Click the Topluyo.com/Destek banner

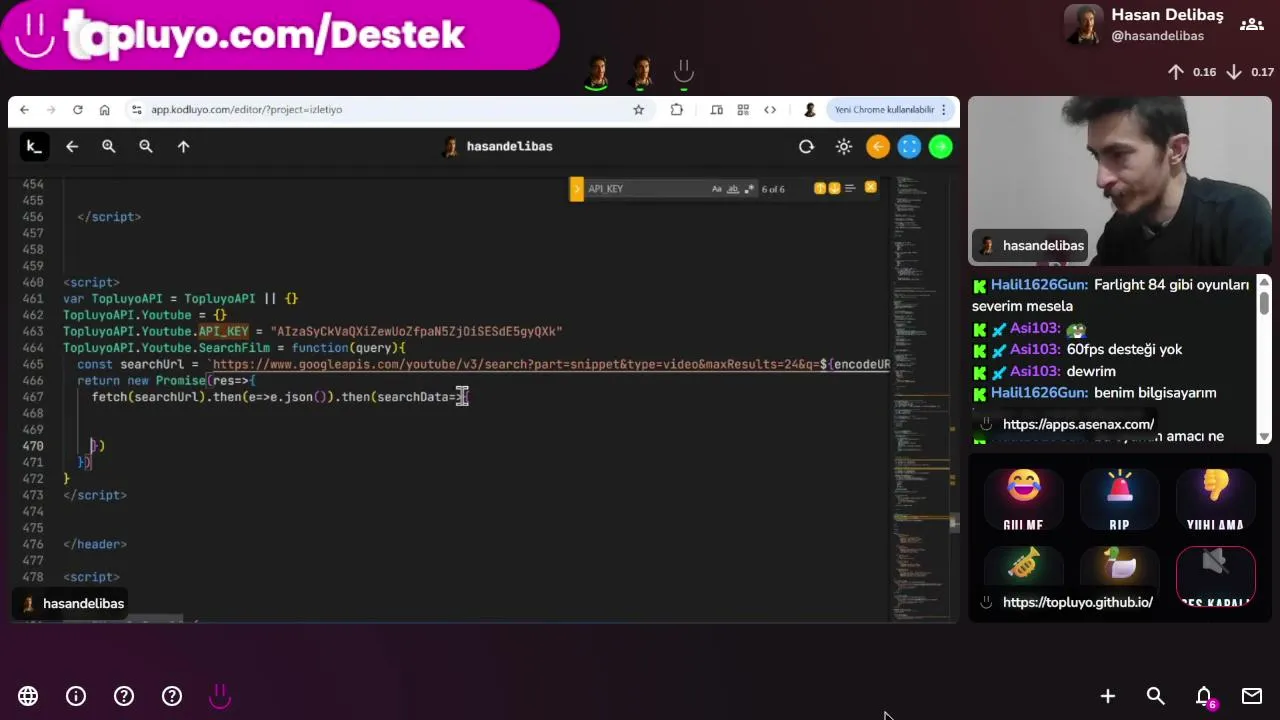(x=280, y=35)
